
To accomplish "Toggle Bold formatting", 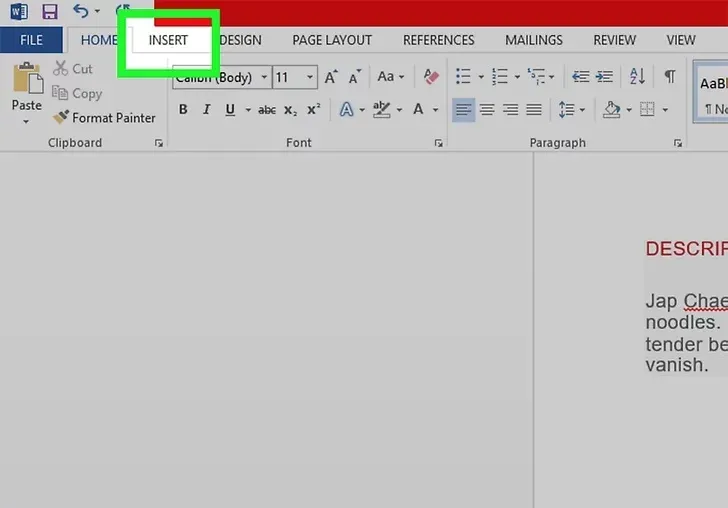I will [x=183, y=110].
